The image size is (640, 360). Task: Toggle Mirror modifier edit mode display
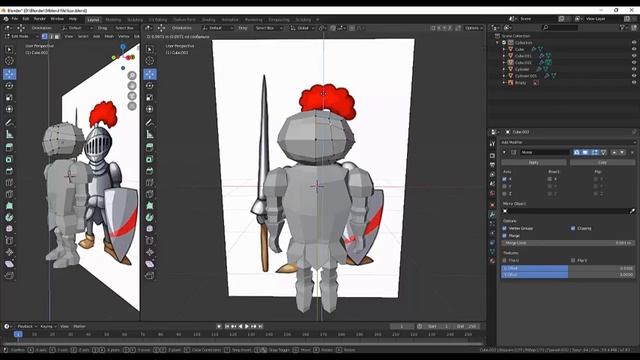click(x=595, y=152)
